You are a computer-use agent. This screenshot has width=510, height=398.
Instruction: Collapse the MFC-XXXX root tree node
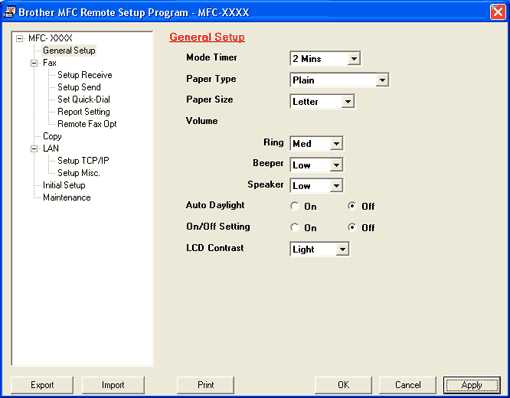pyautogui.click(x=20, y=39)
